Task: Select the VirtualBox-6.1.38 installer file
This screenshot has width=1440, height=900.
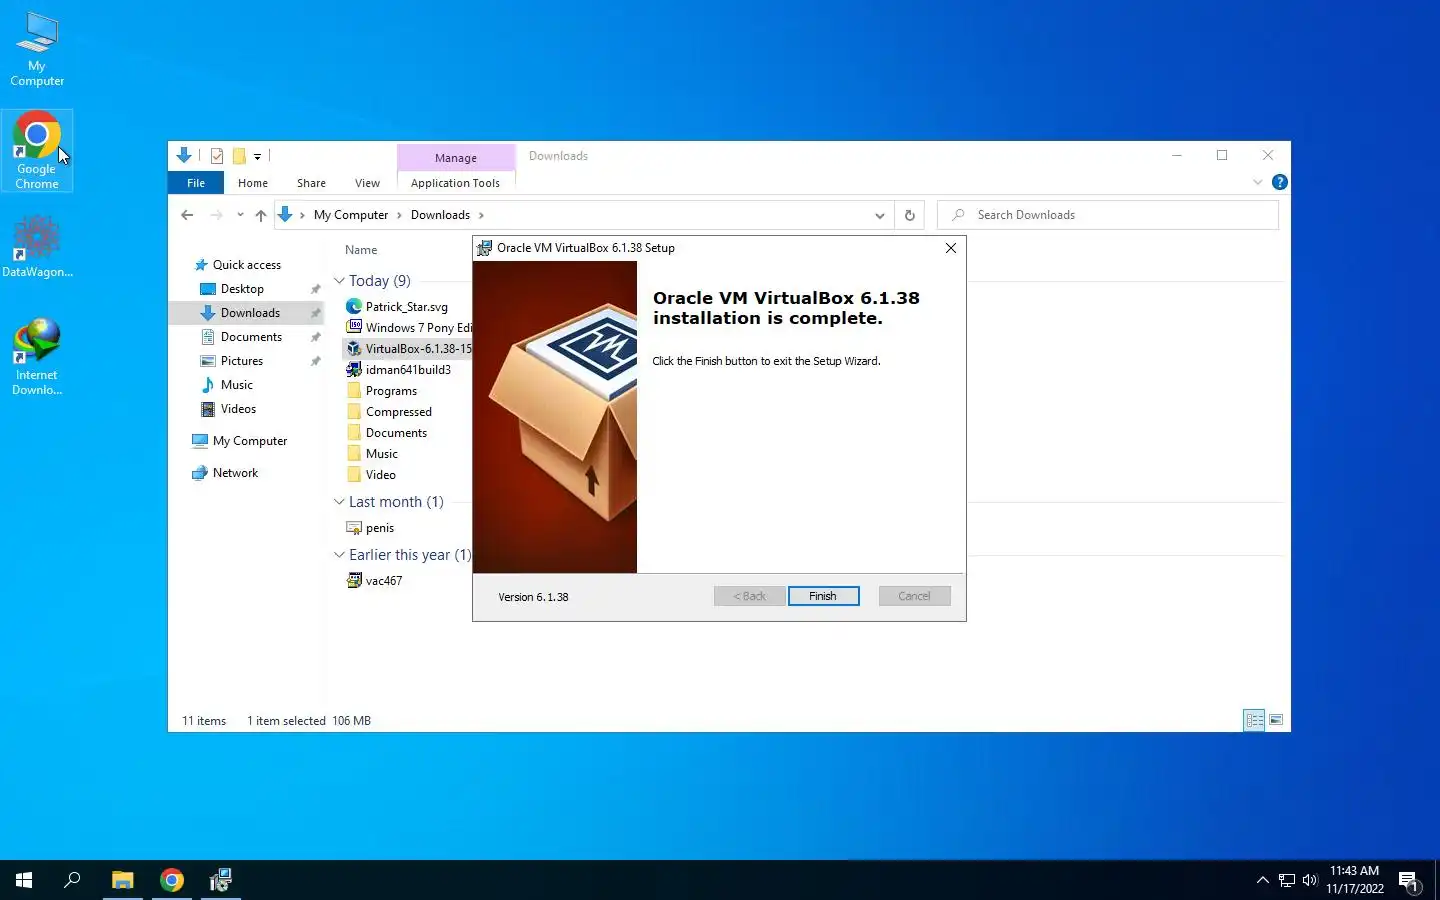Action: tap(408, 349)
